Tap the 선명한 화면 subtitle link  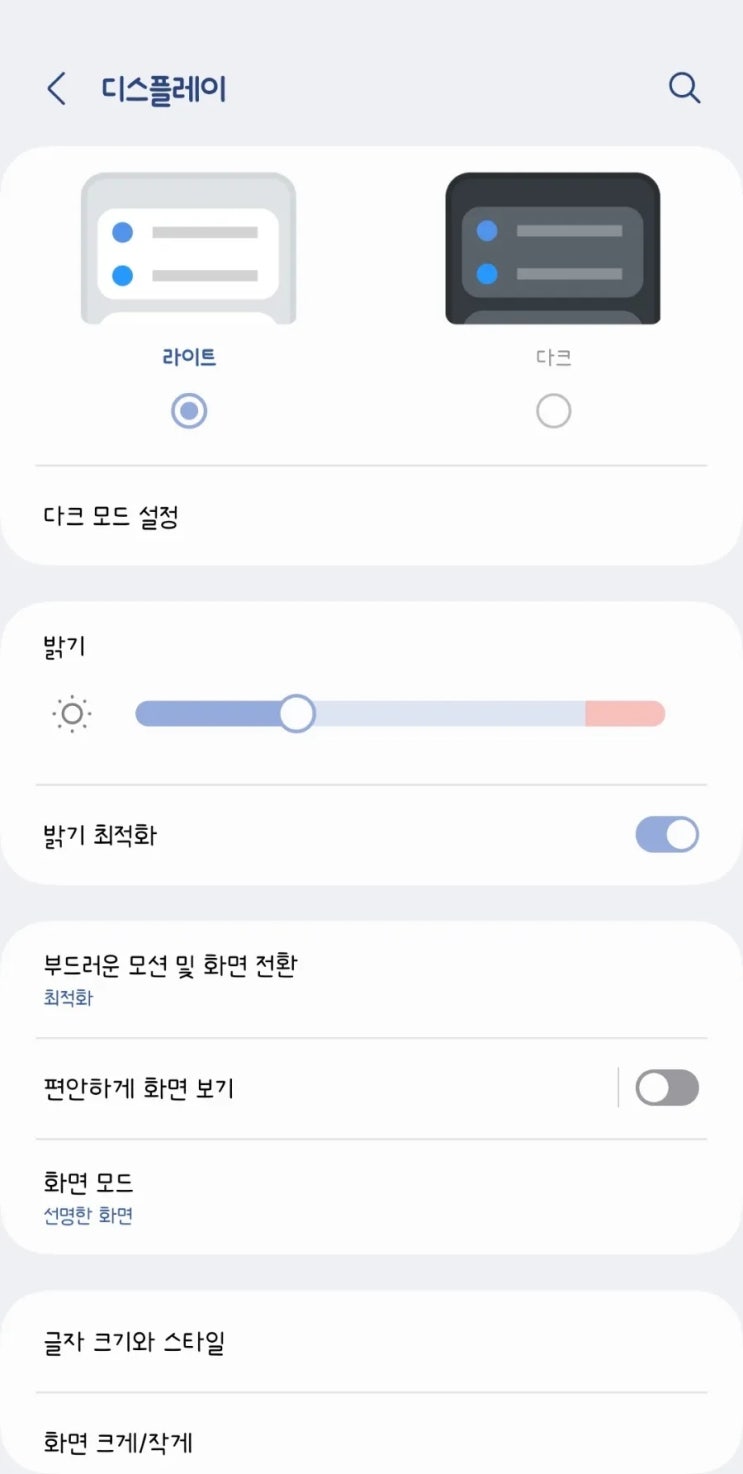pyautogui.click(x=88, y=1216)
